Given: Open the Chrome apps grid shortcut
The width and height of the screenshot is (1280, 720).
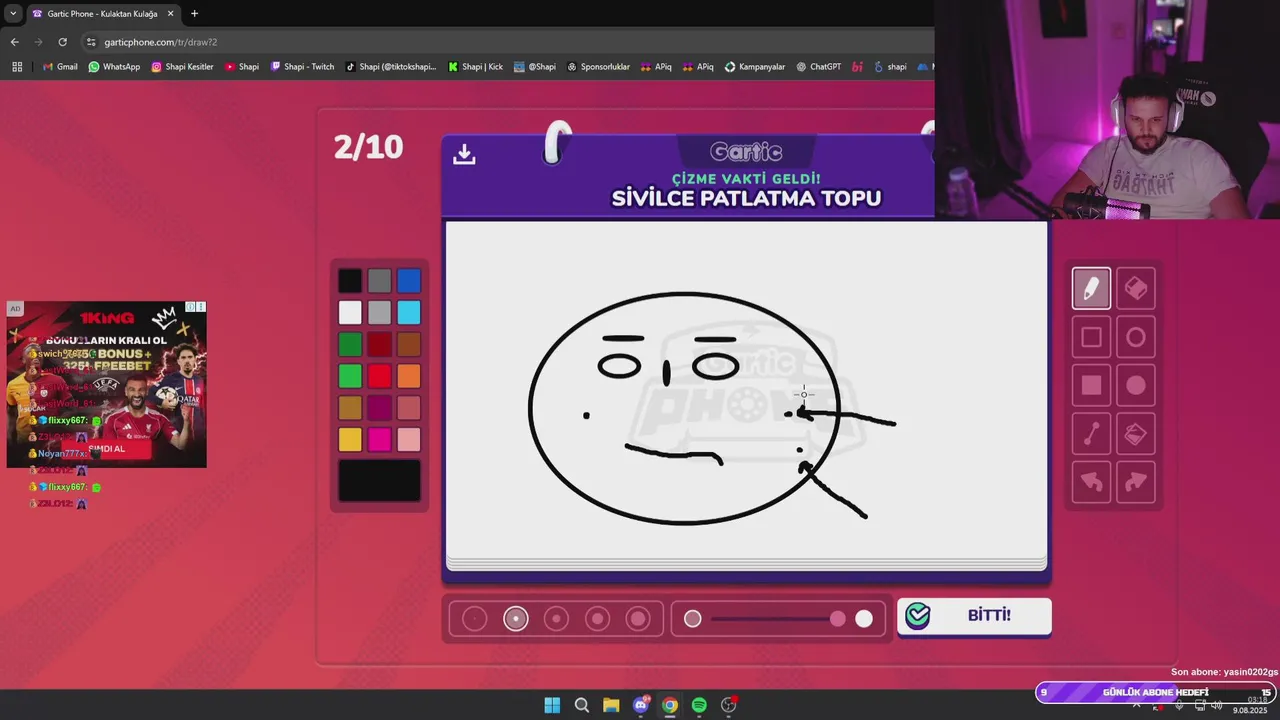Looking at the screenshot, I should point(17,67).
